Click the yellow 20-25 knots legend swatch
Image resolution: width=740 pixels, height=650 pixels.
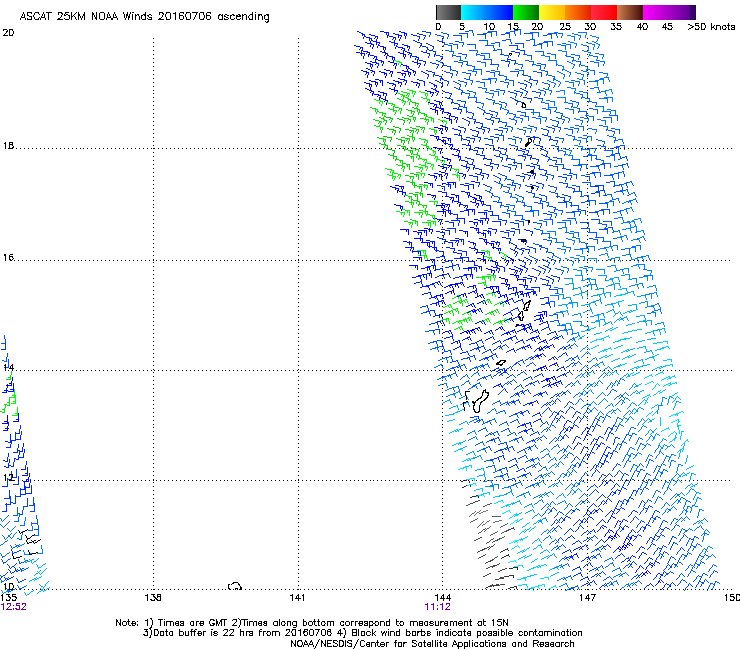[x=552, y=12]
